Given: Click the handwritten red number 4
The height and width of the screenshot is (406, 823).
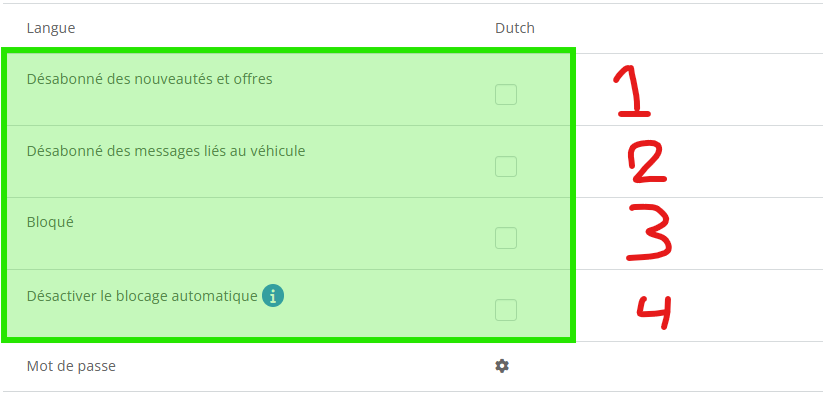Looking at the screenshot, I should coord(654,313).
